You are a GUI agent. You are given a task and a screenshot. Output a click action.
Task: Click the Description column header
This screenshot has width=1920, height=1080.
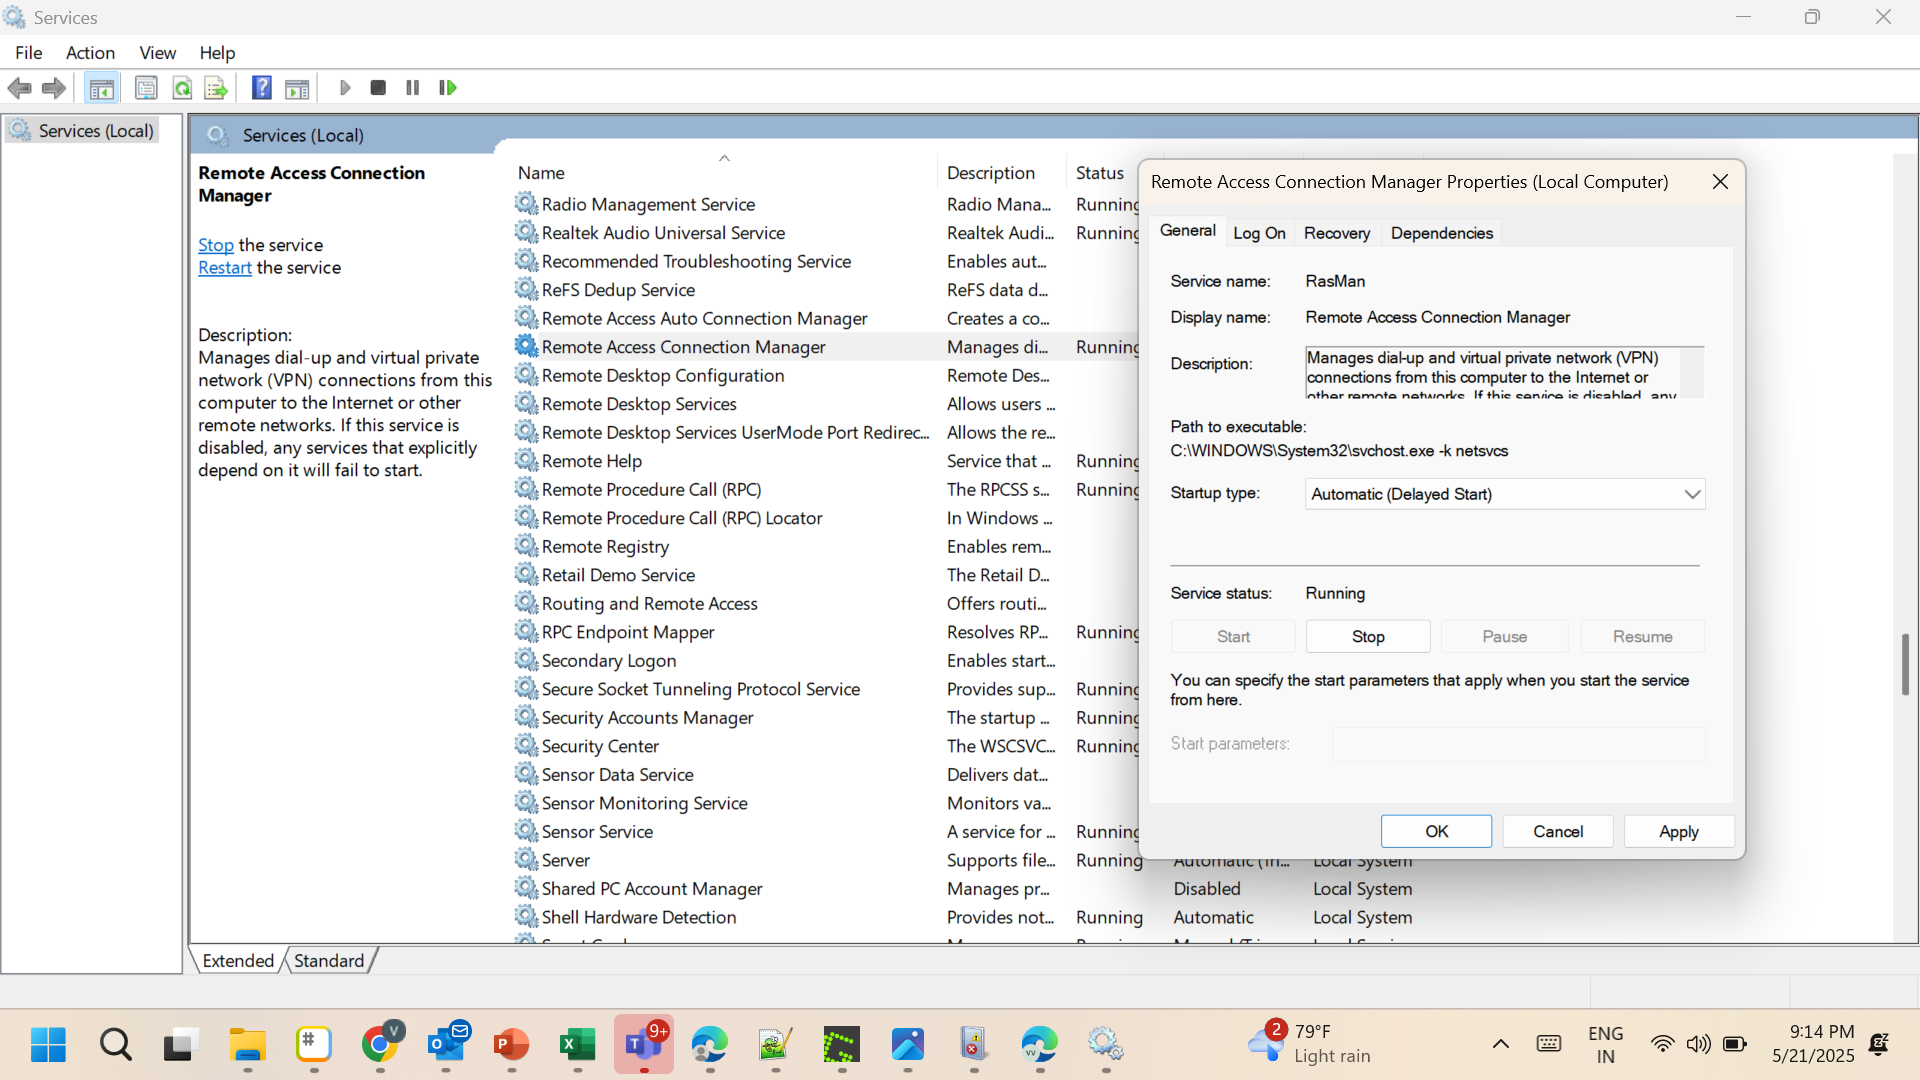pyautogui.click(x=1002, y=173)
